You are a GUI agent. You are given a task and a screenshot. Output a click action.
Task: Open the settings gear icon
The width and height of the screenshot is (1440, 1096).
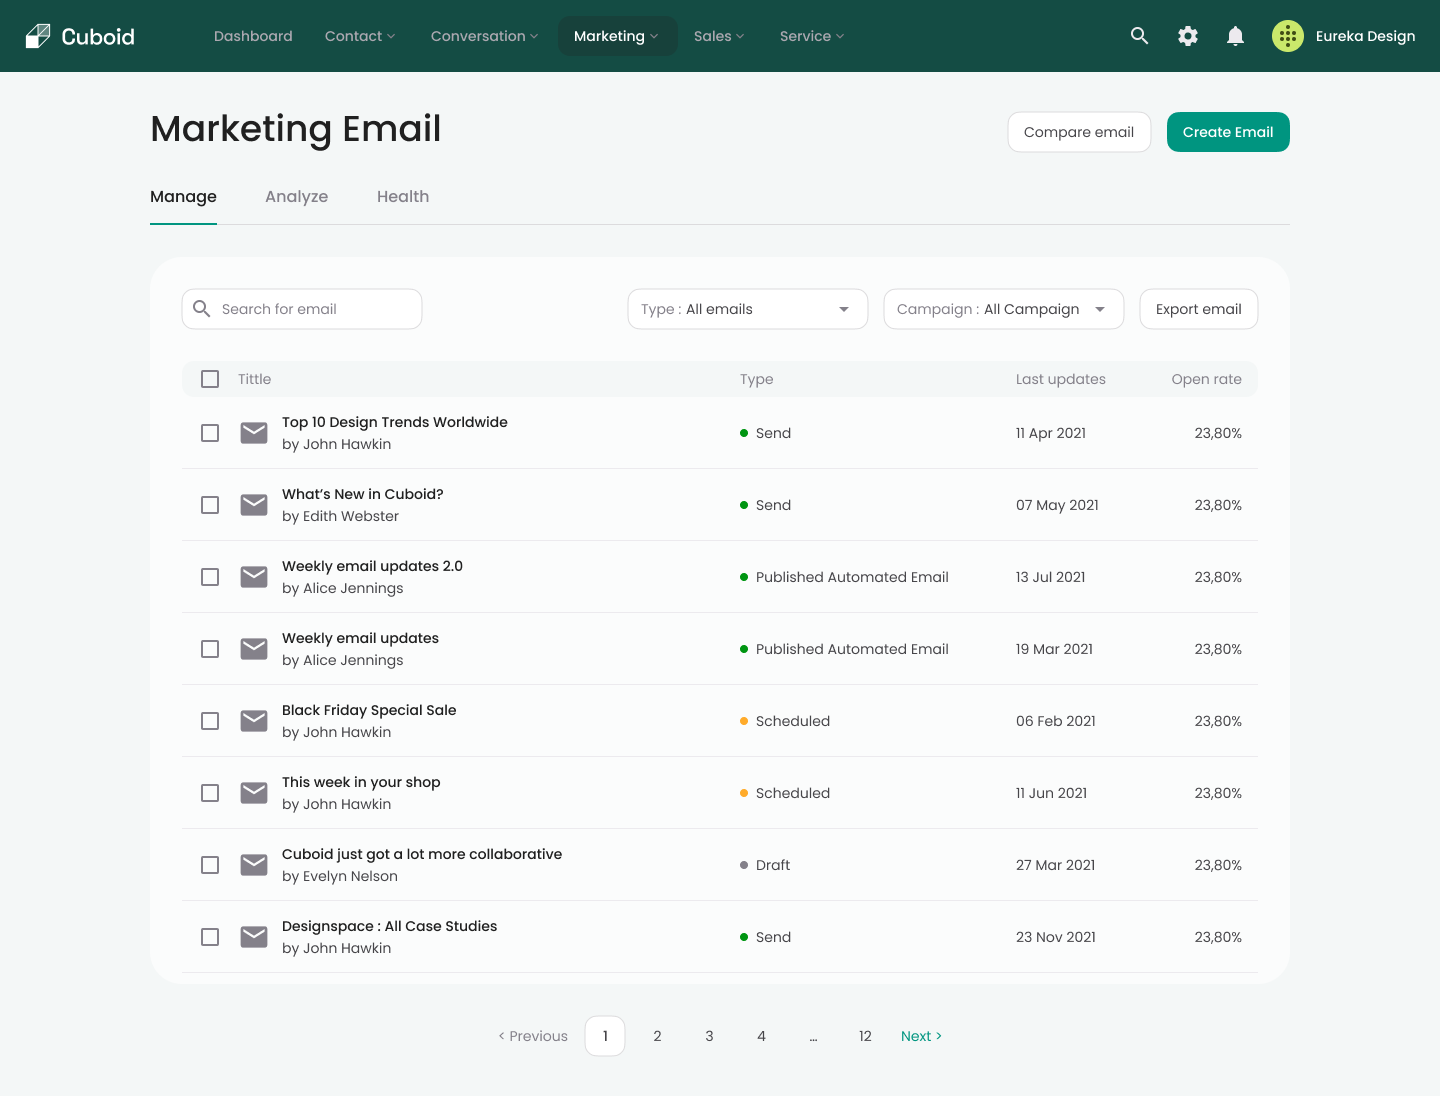tap(1187, 35)
